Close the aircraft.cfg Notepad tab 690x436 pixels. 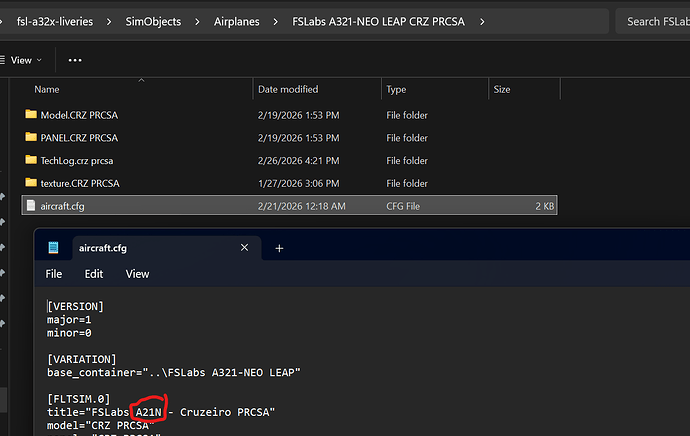pyautogui.click(x=244, y=248)
